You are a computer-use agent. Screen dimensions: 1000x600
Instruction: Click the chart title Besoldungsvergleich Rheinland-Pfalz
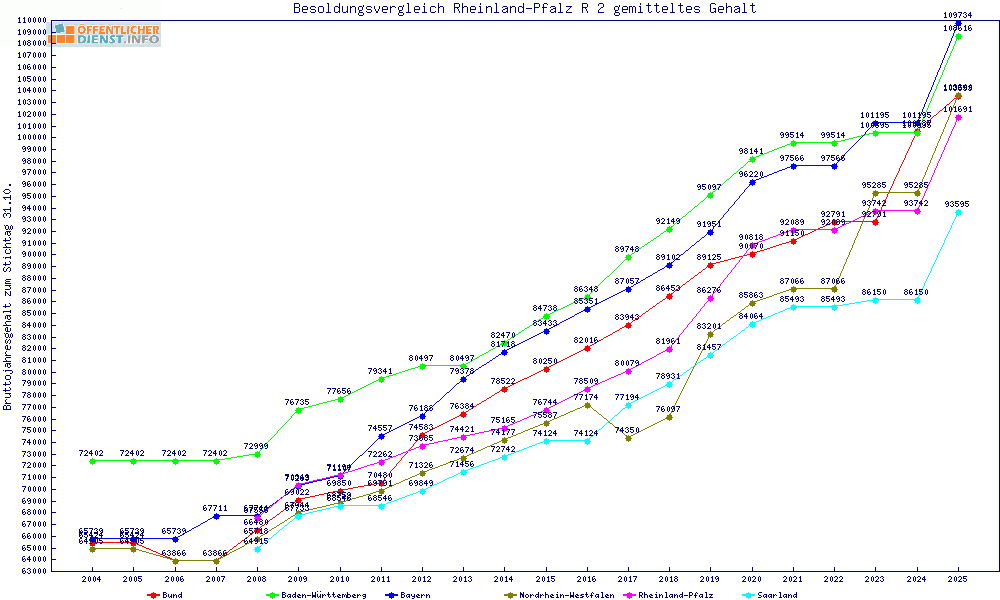pos(524,9)
